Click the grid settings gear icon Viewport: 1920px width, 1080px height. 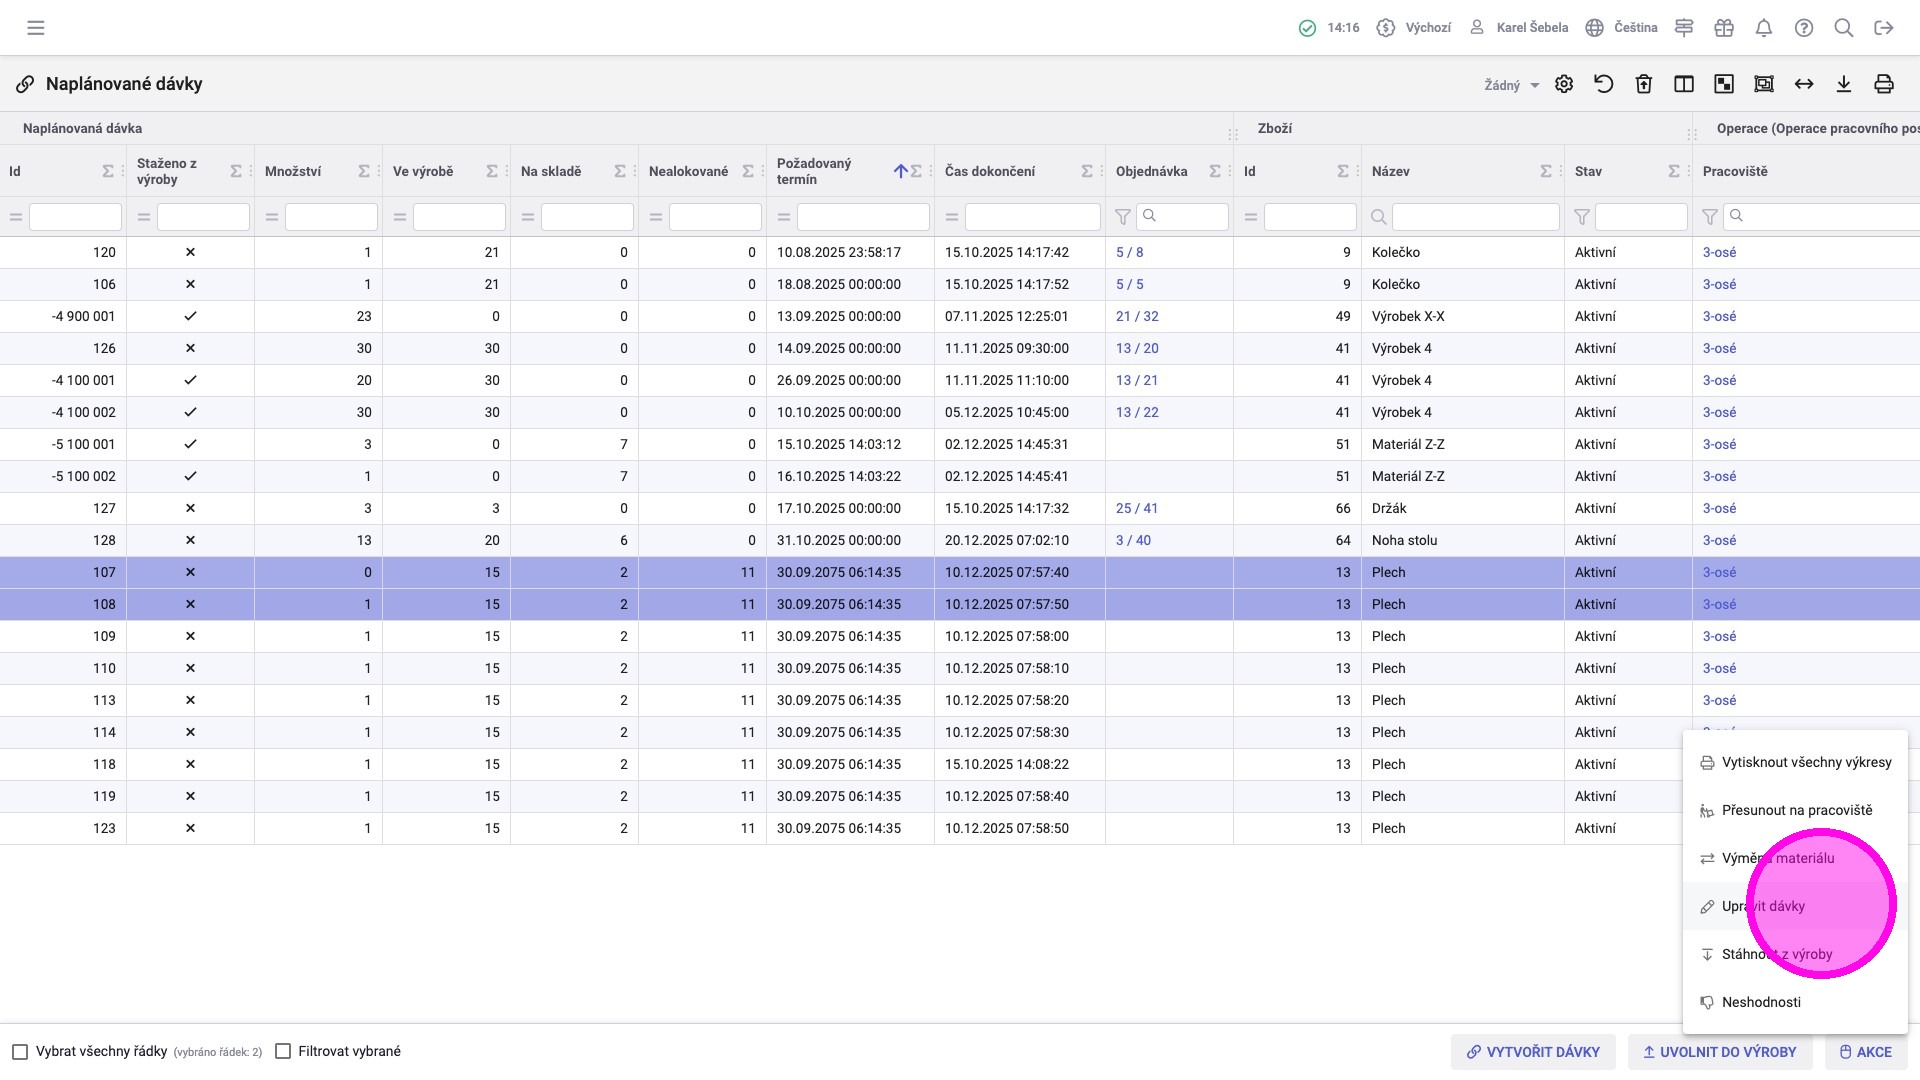click(x=1564, y=84)
